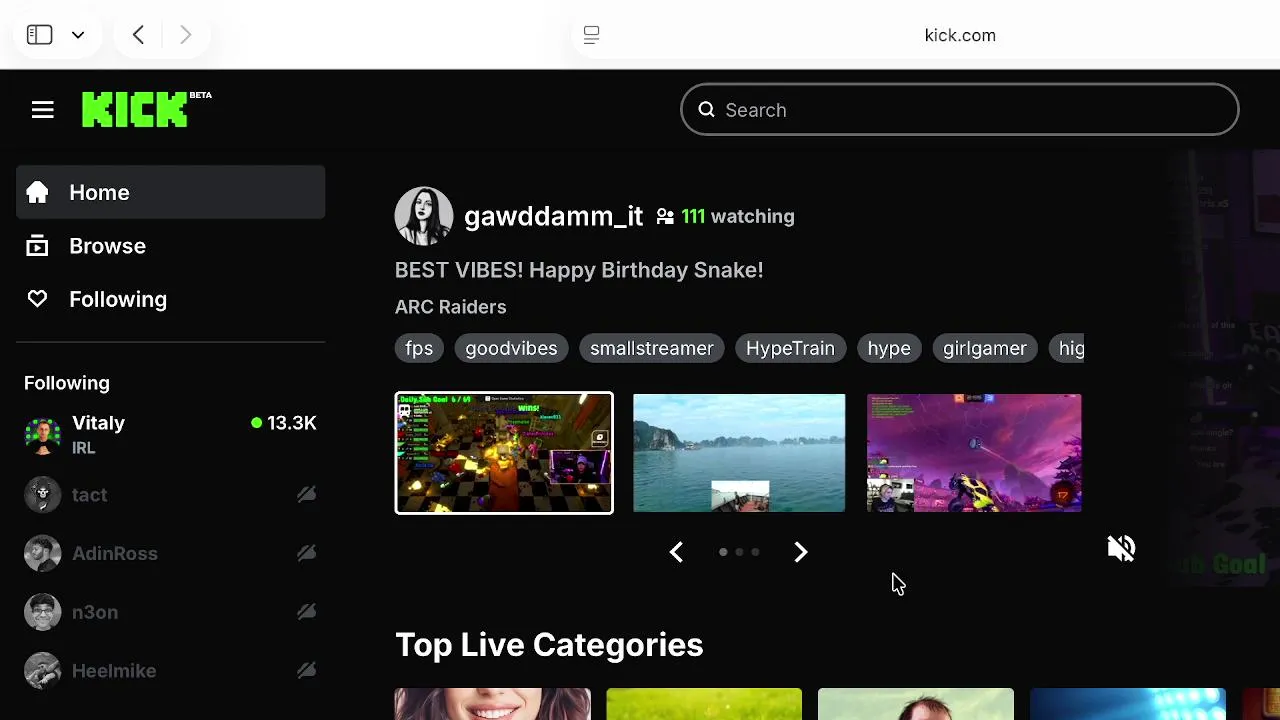Click the kick.com address bar text
The image size is (1280, 720).
point(960,35)
